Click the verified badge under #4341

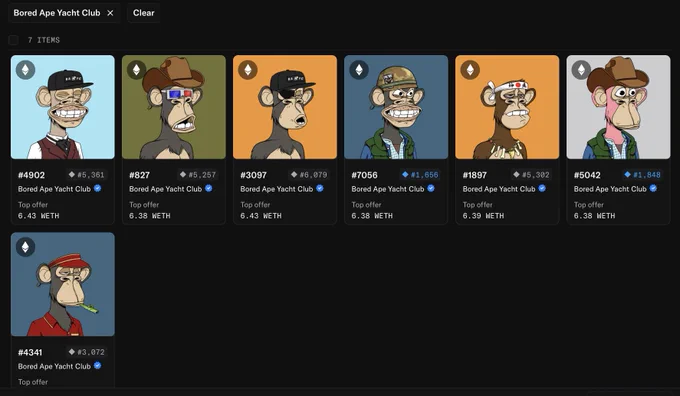[x=98, y=366]
